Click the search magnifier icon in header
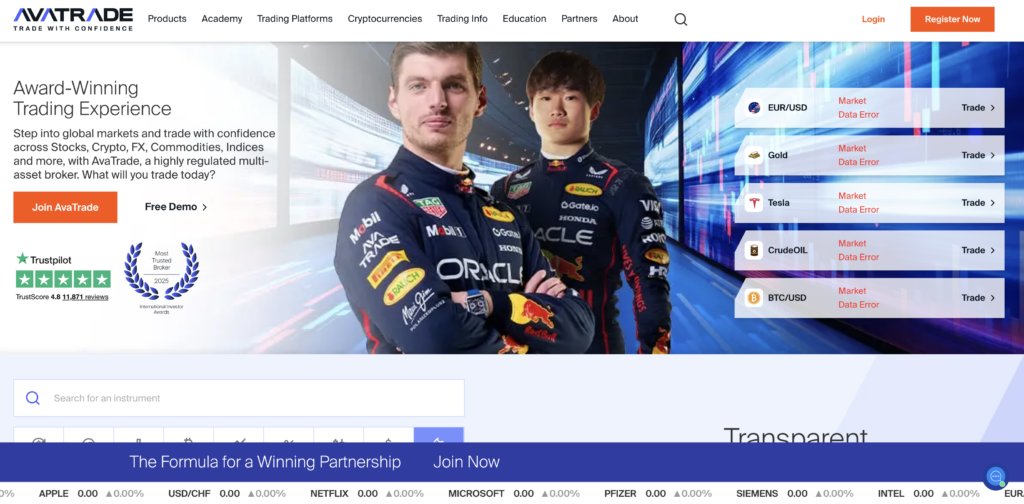Image resolution: width=1024 pixels, height=504 pixels. [681, 19]
